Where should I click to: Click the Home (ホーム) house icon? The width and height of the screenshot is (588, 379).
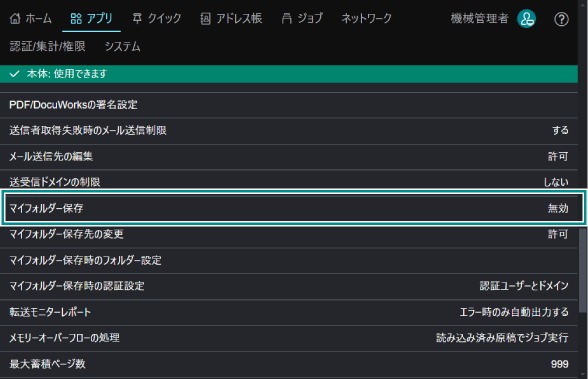[x=15, y=18]
